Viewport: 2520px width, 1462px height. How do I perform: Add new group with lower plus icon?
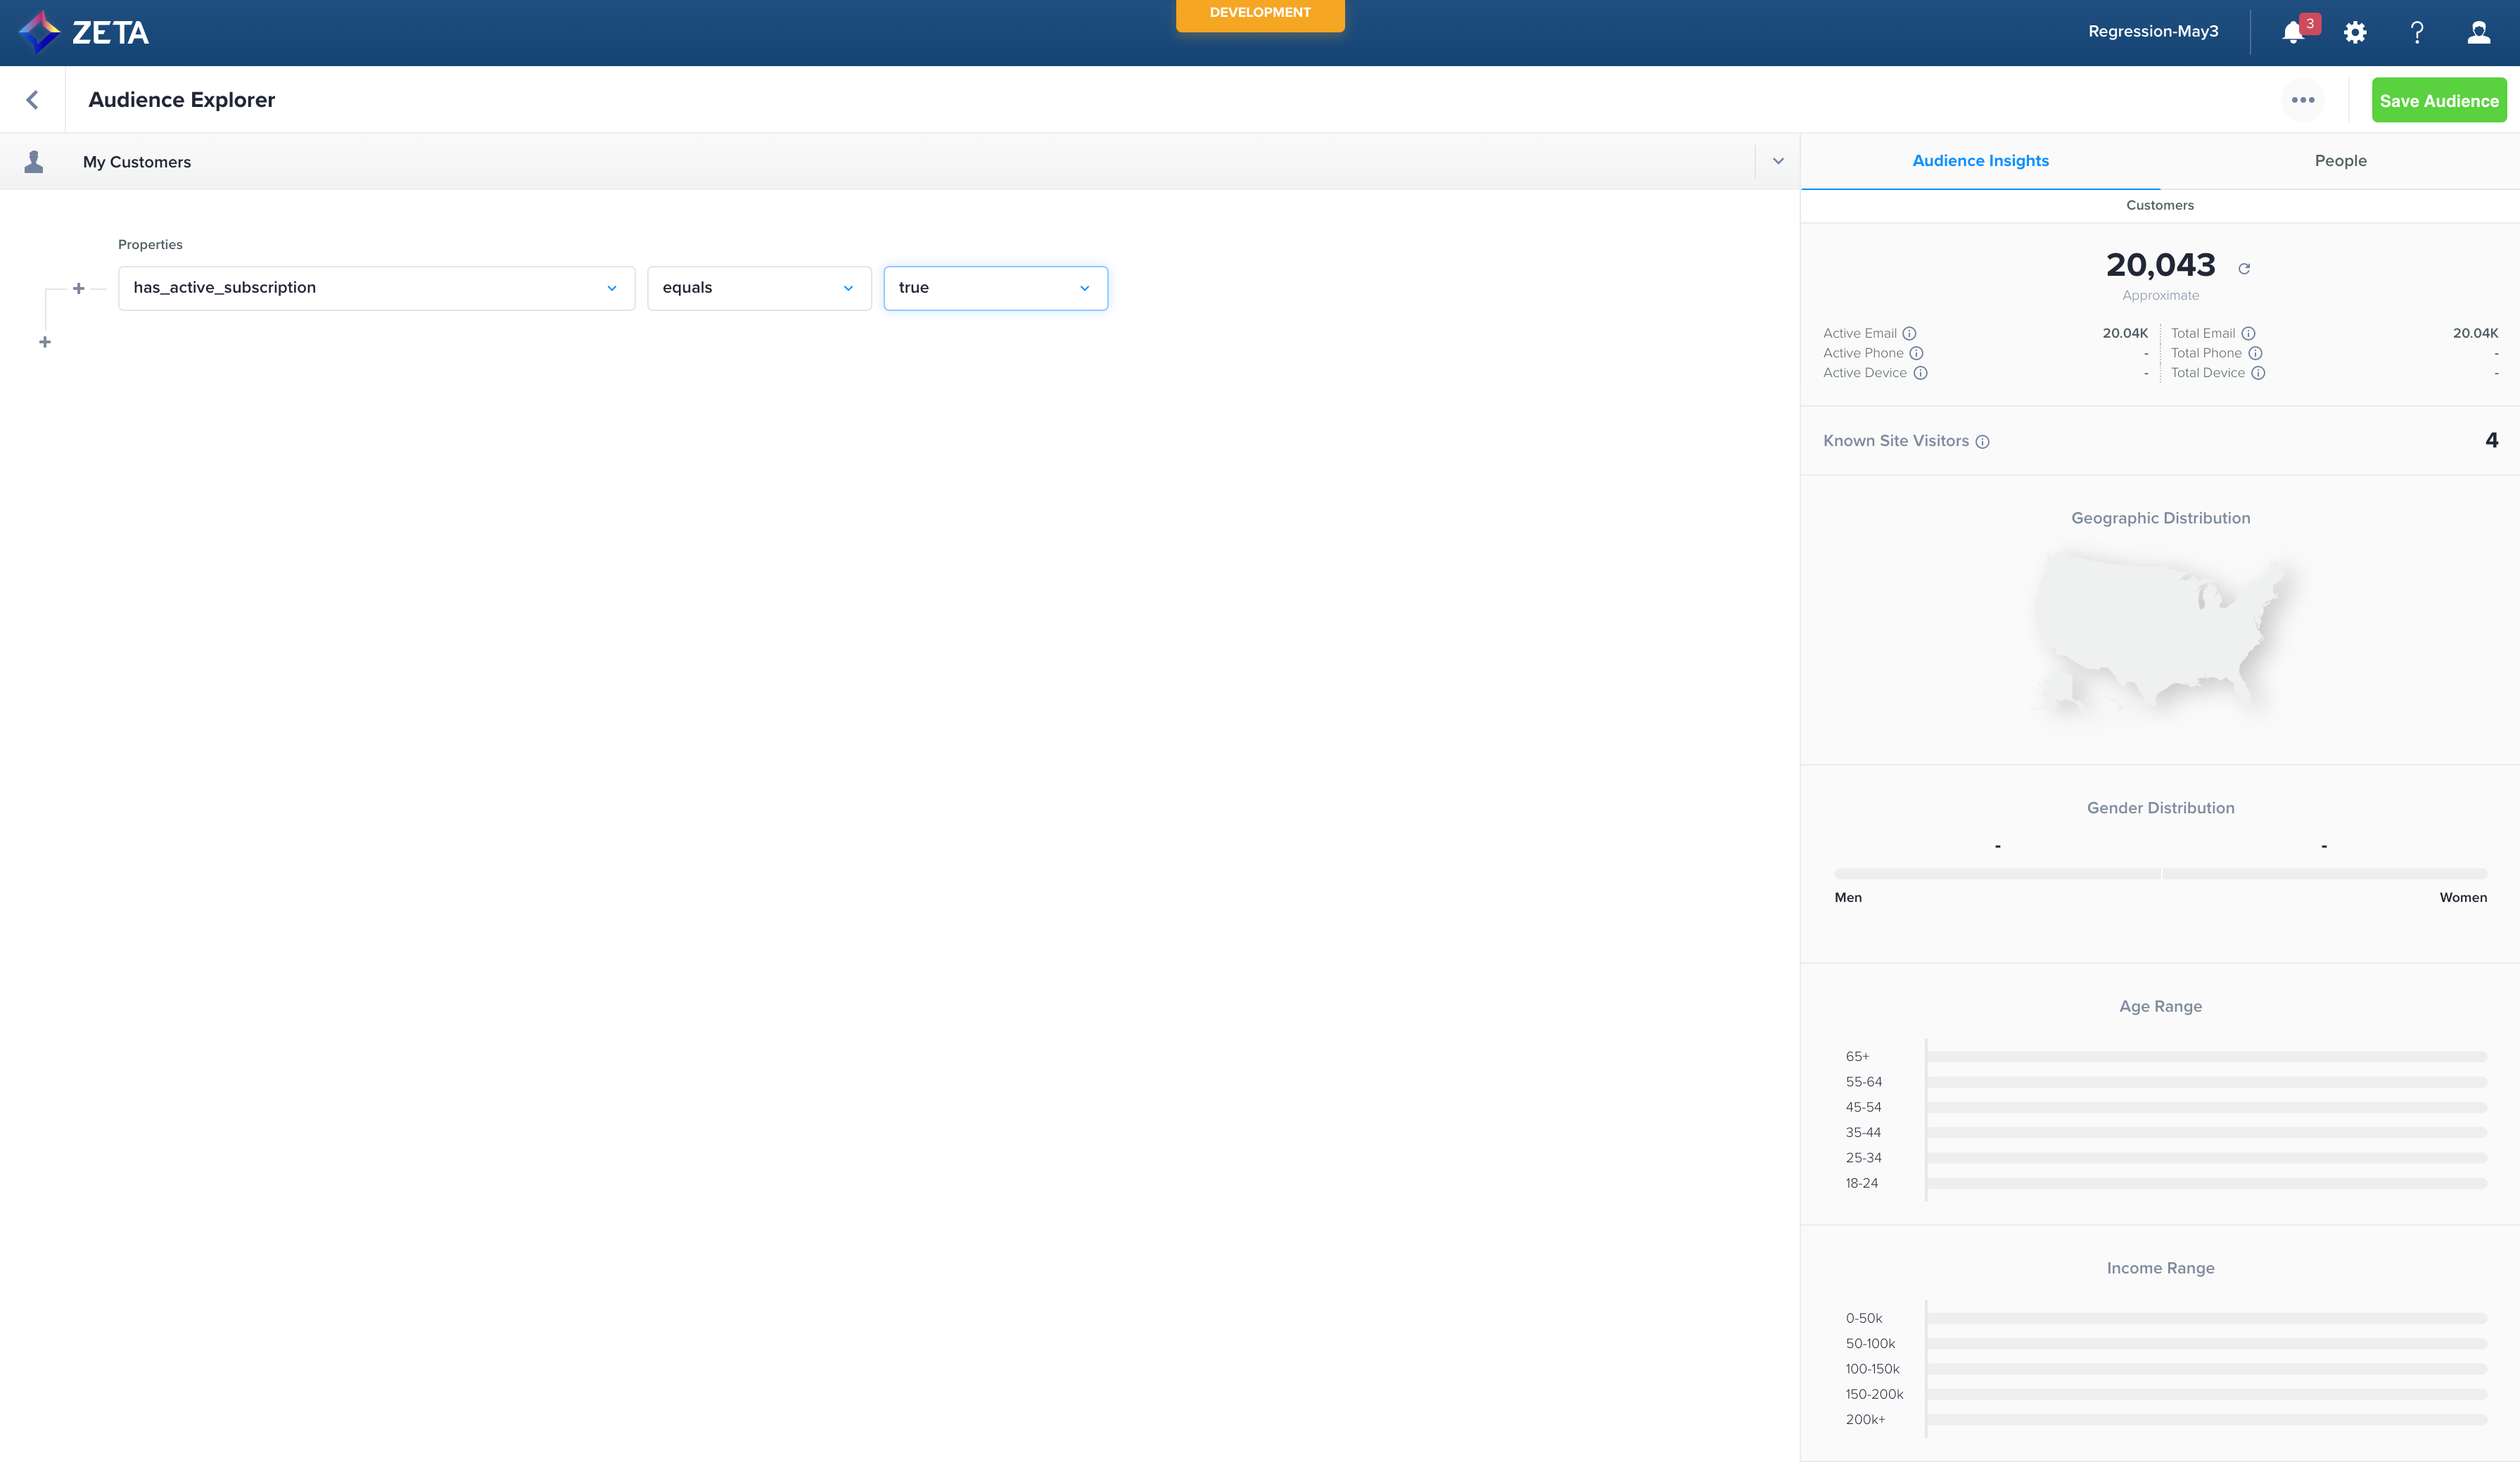click(45, 342)
